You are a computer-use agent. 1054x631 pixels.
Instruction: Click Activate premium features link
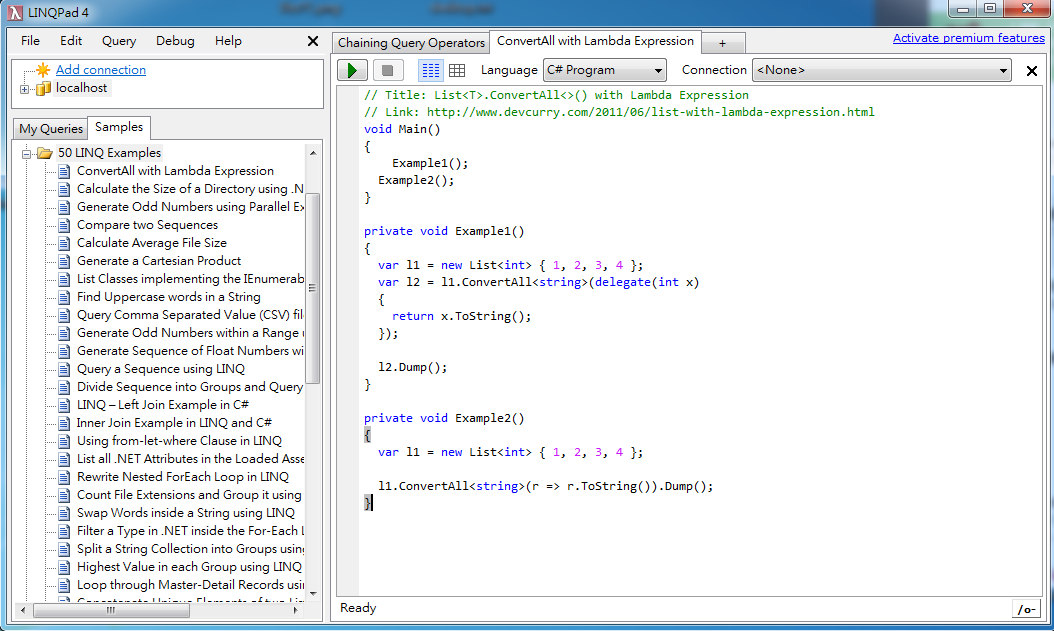[x=969, y=38]
